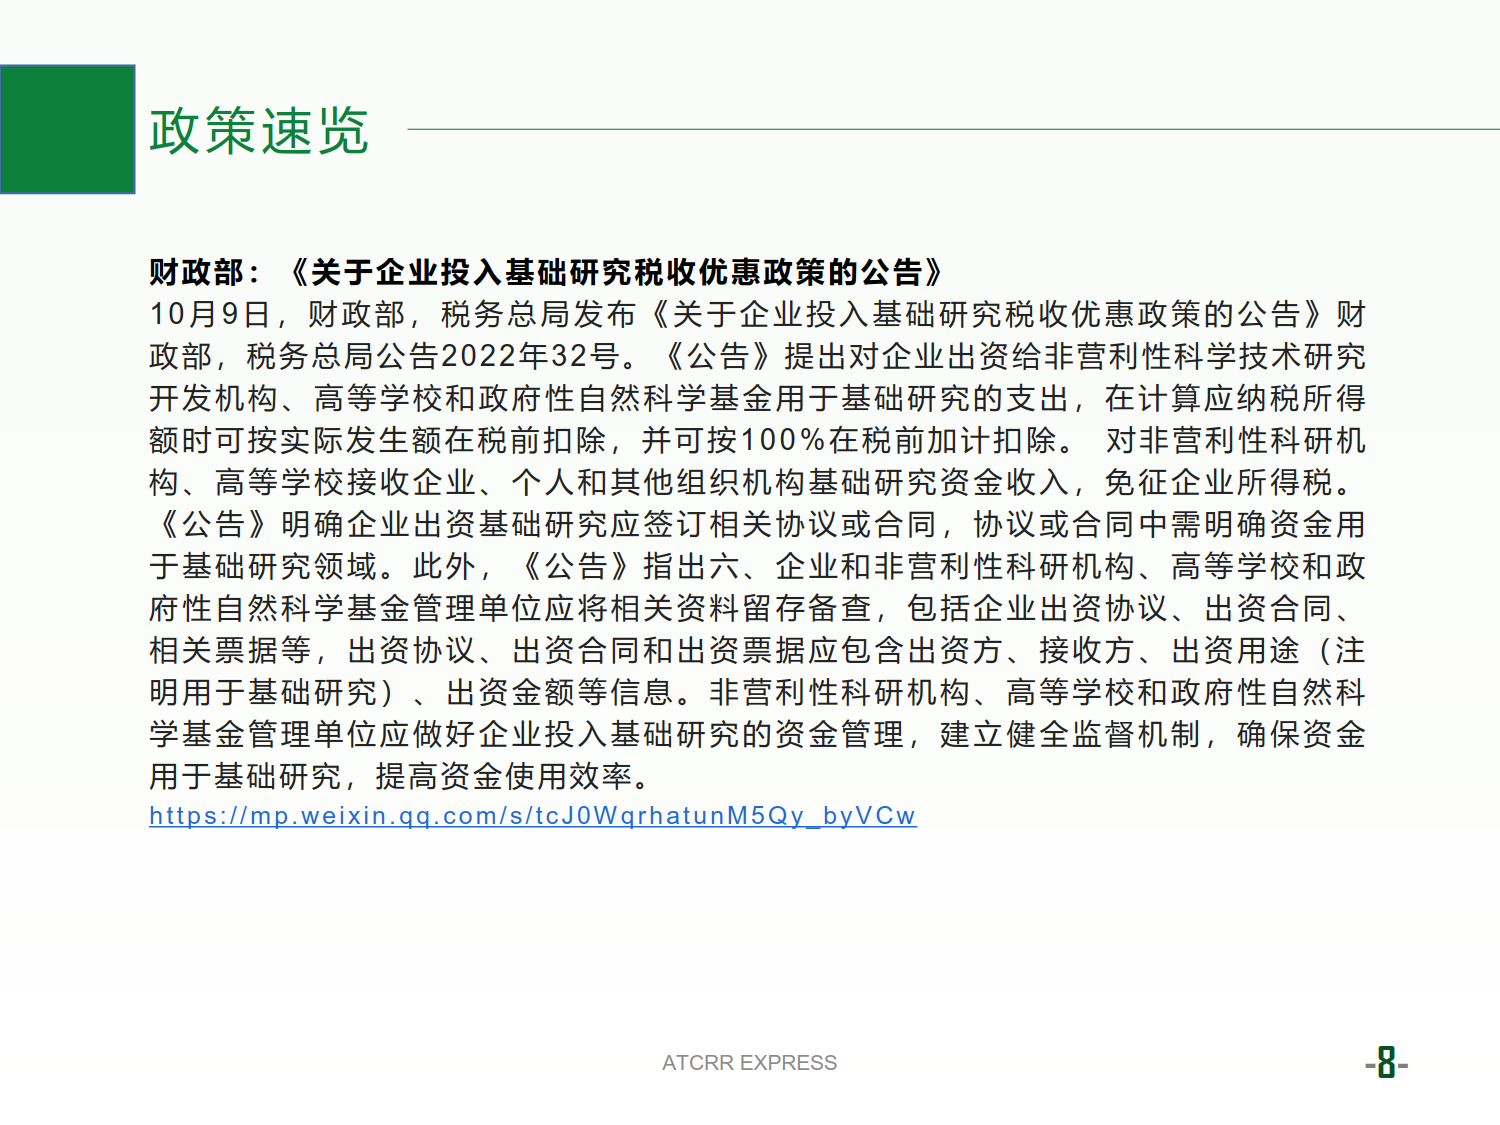The image size is (1500, 1125).
Task: Open the mp.weixin.qq.com article link
Action: pyautogui.click(x=533, y=816)
